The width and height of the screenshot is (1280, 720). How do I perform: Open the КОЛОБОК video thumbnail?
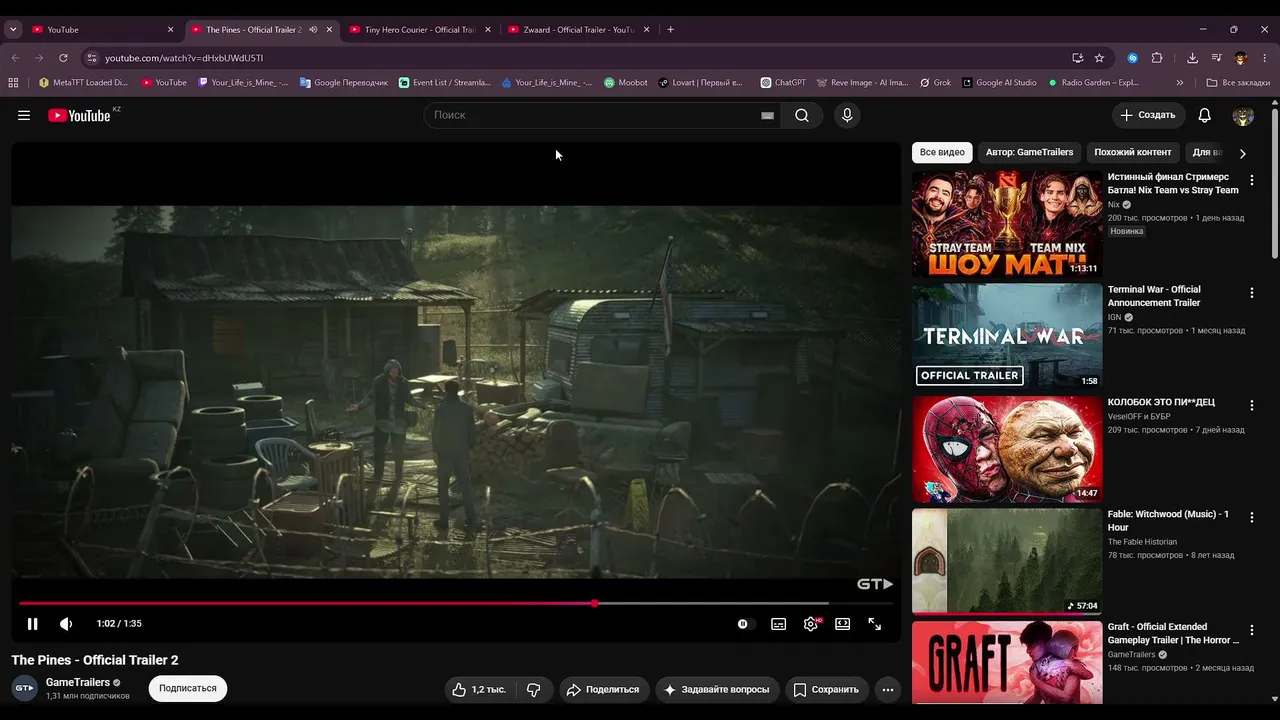(x=1007, y=449)
